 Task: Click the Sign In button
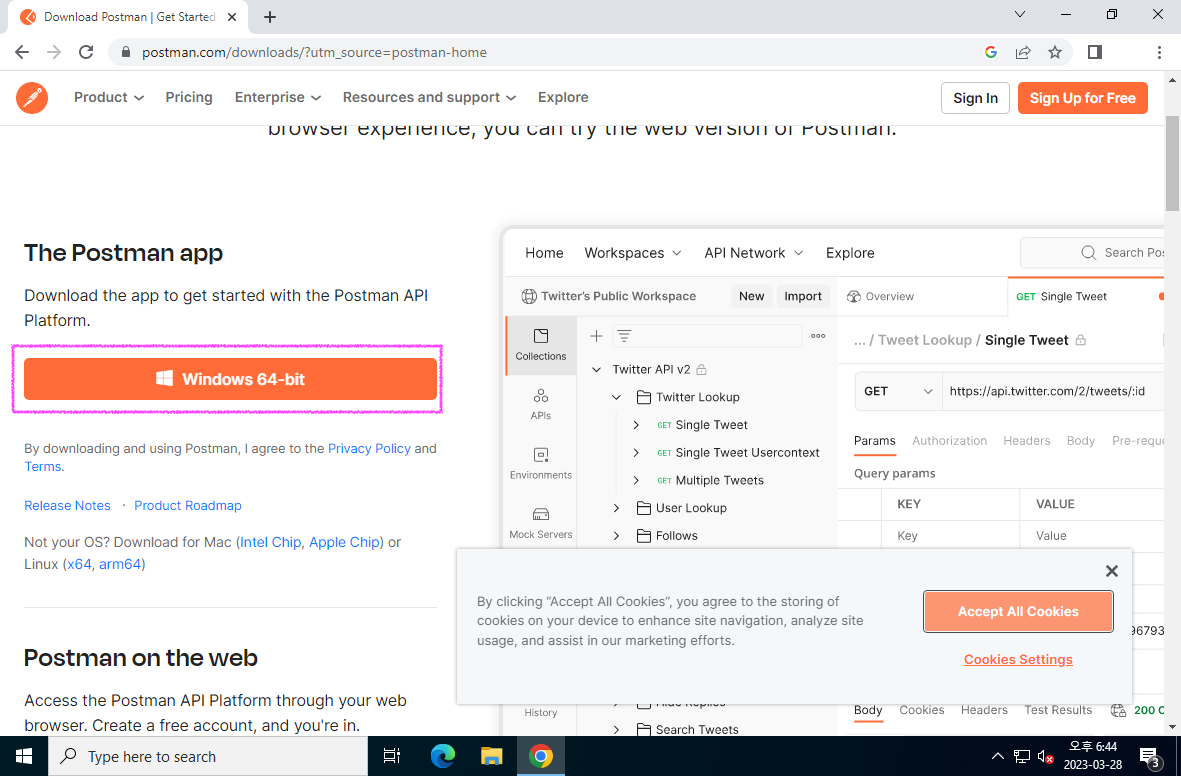(975, 98)
